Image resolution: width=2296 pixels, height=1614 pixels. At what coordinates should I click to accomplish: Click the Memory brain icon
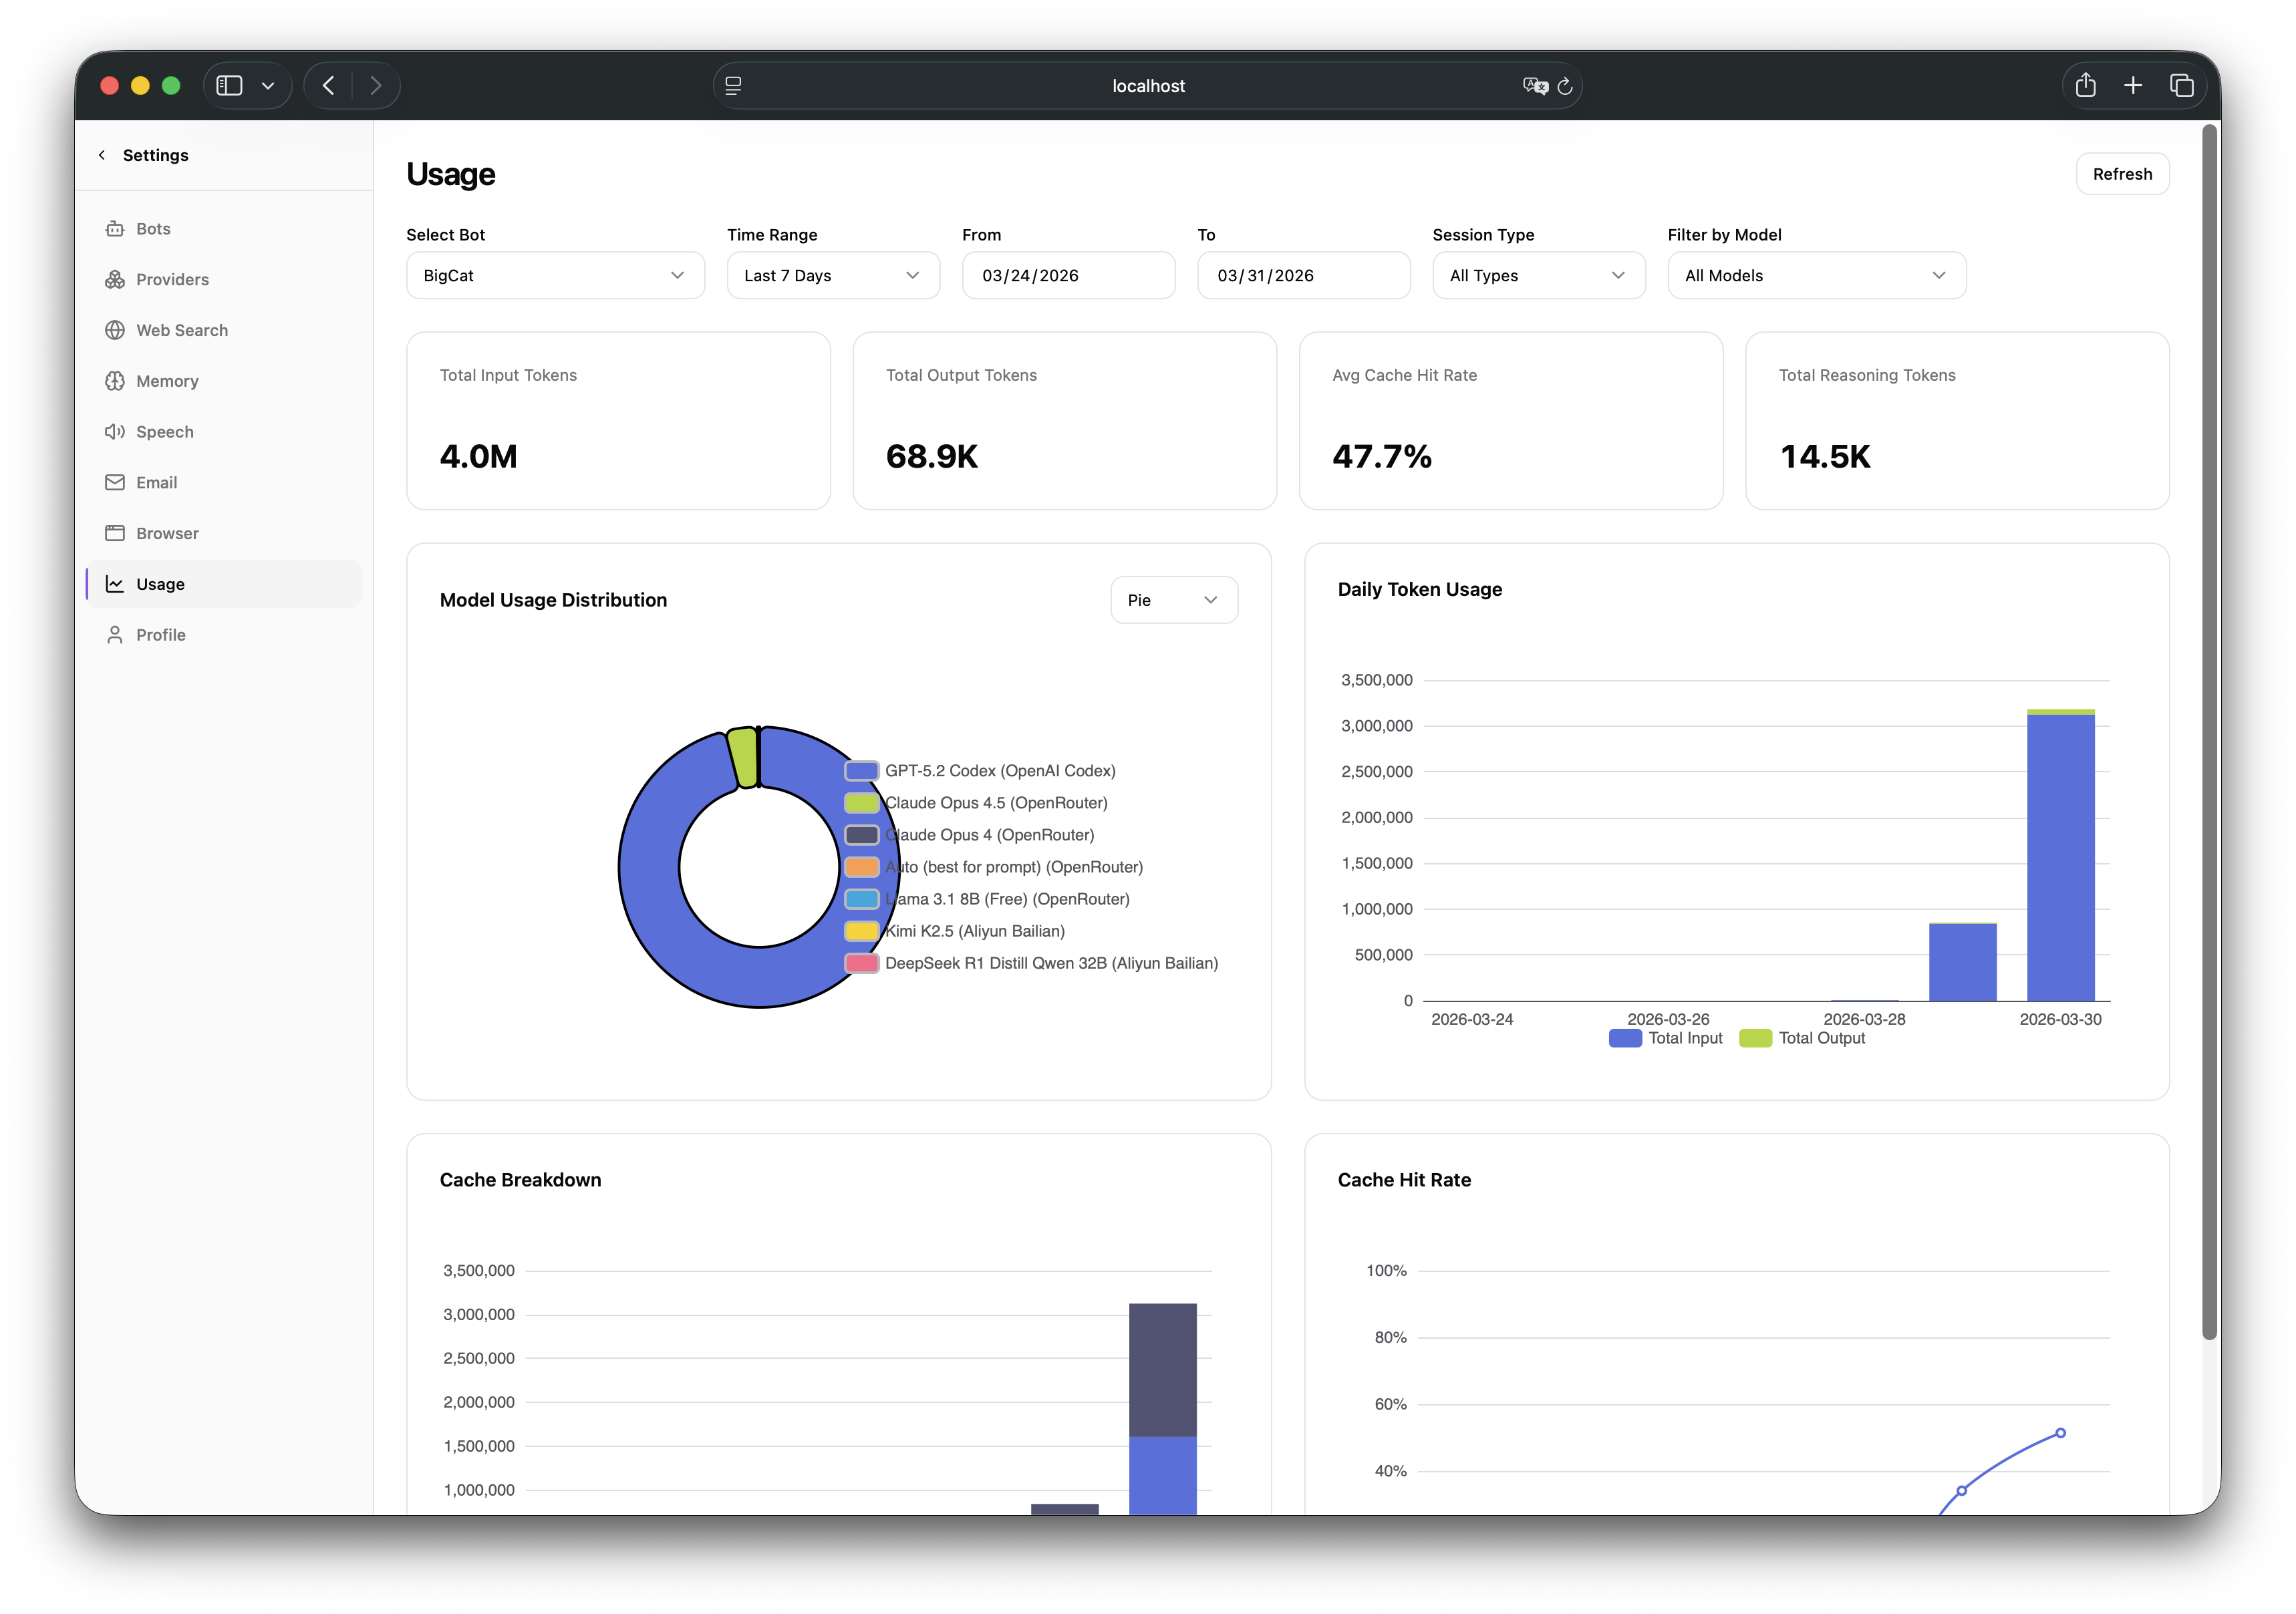115,381
